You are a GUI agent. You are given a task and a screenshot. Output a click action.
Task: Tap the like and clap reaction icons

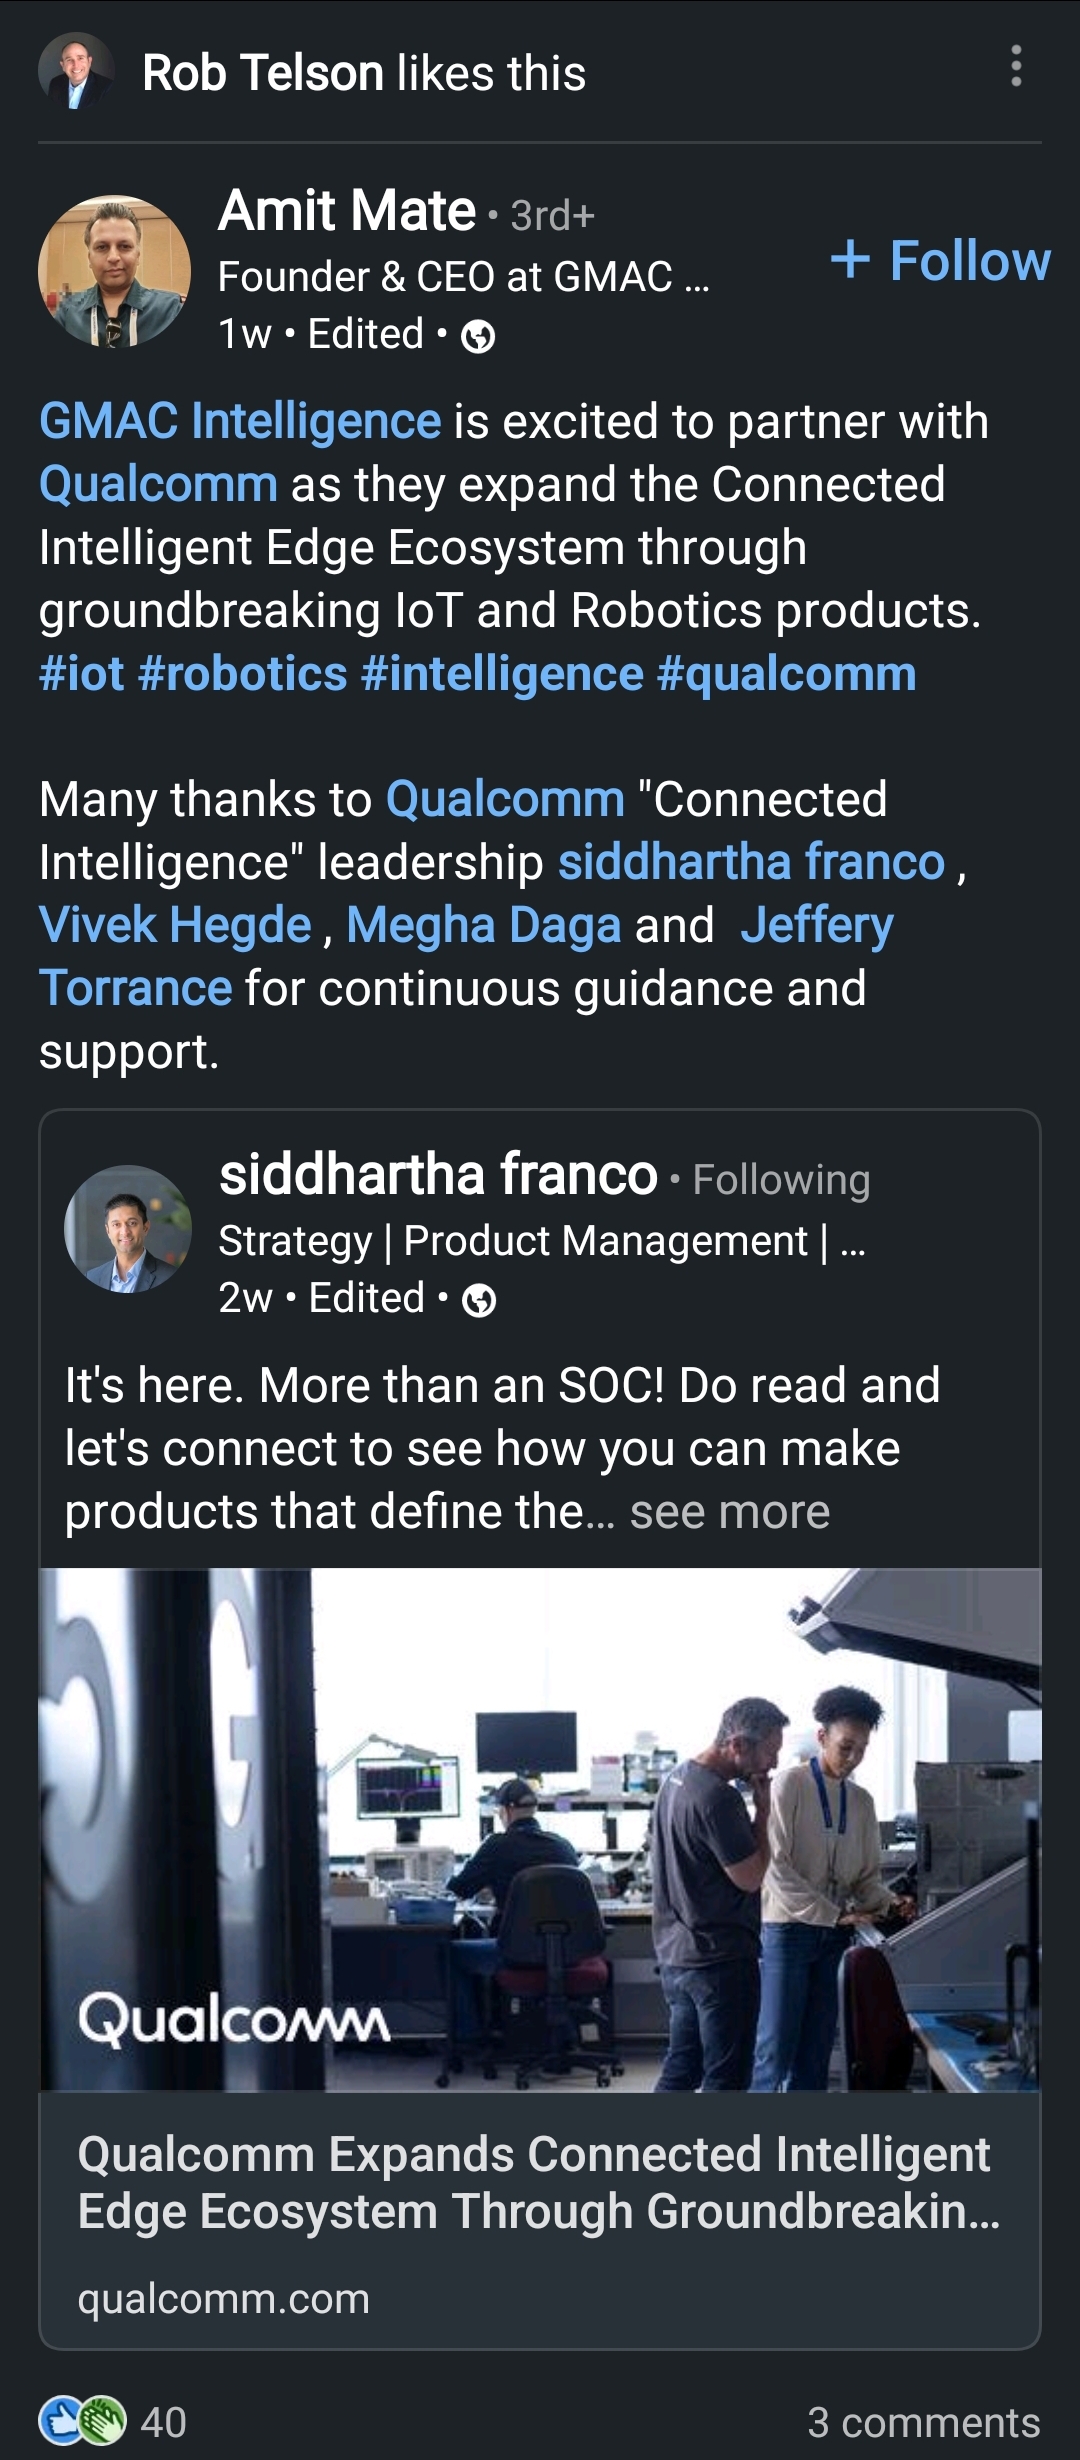tap(82, 2420)
